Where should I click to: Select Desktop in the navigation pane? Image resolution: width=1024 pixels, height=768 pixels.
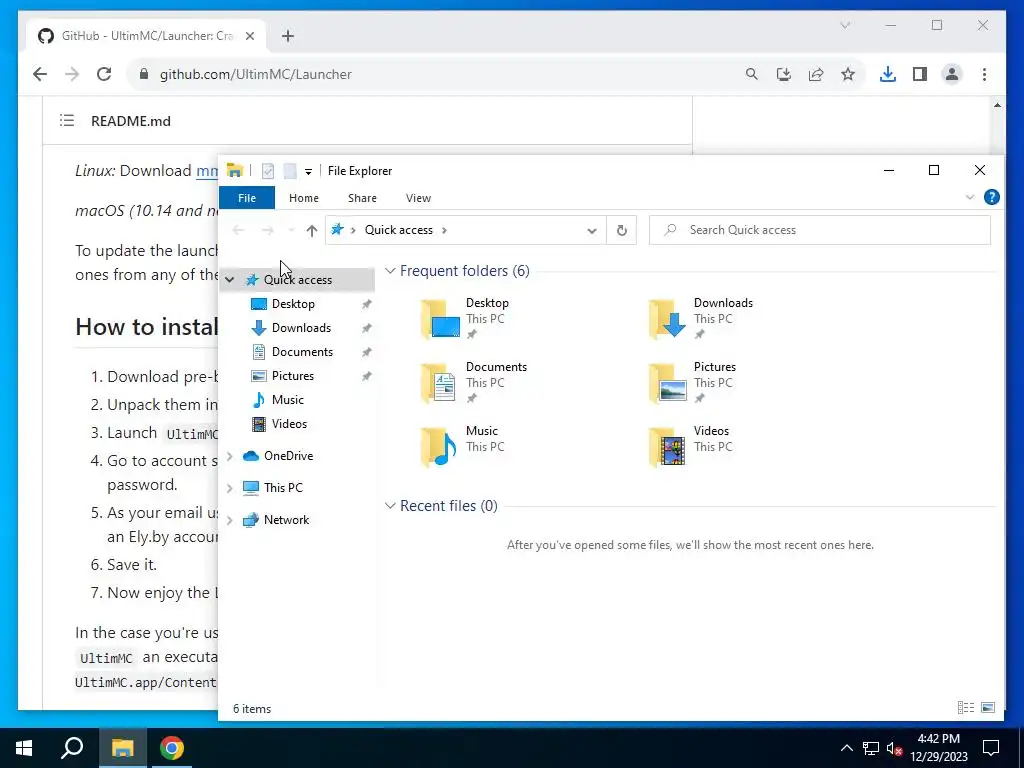[293, 304]
